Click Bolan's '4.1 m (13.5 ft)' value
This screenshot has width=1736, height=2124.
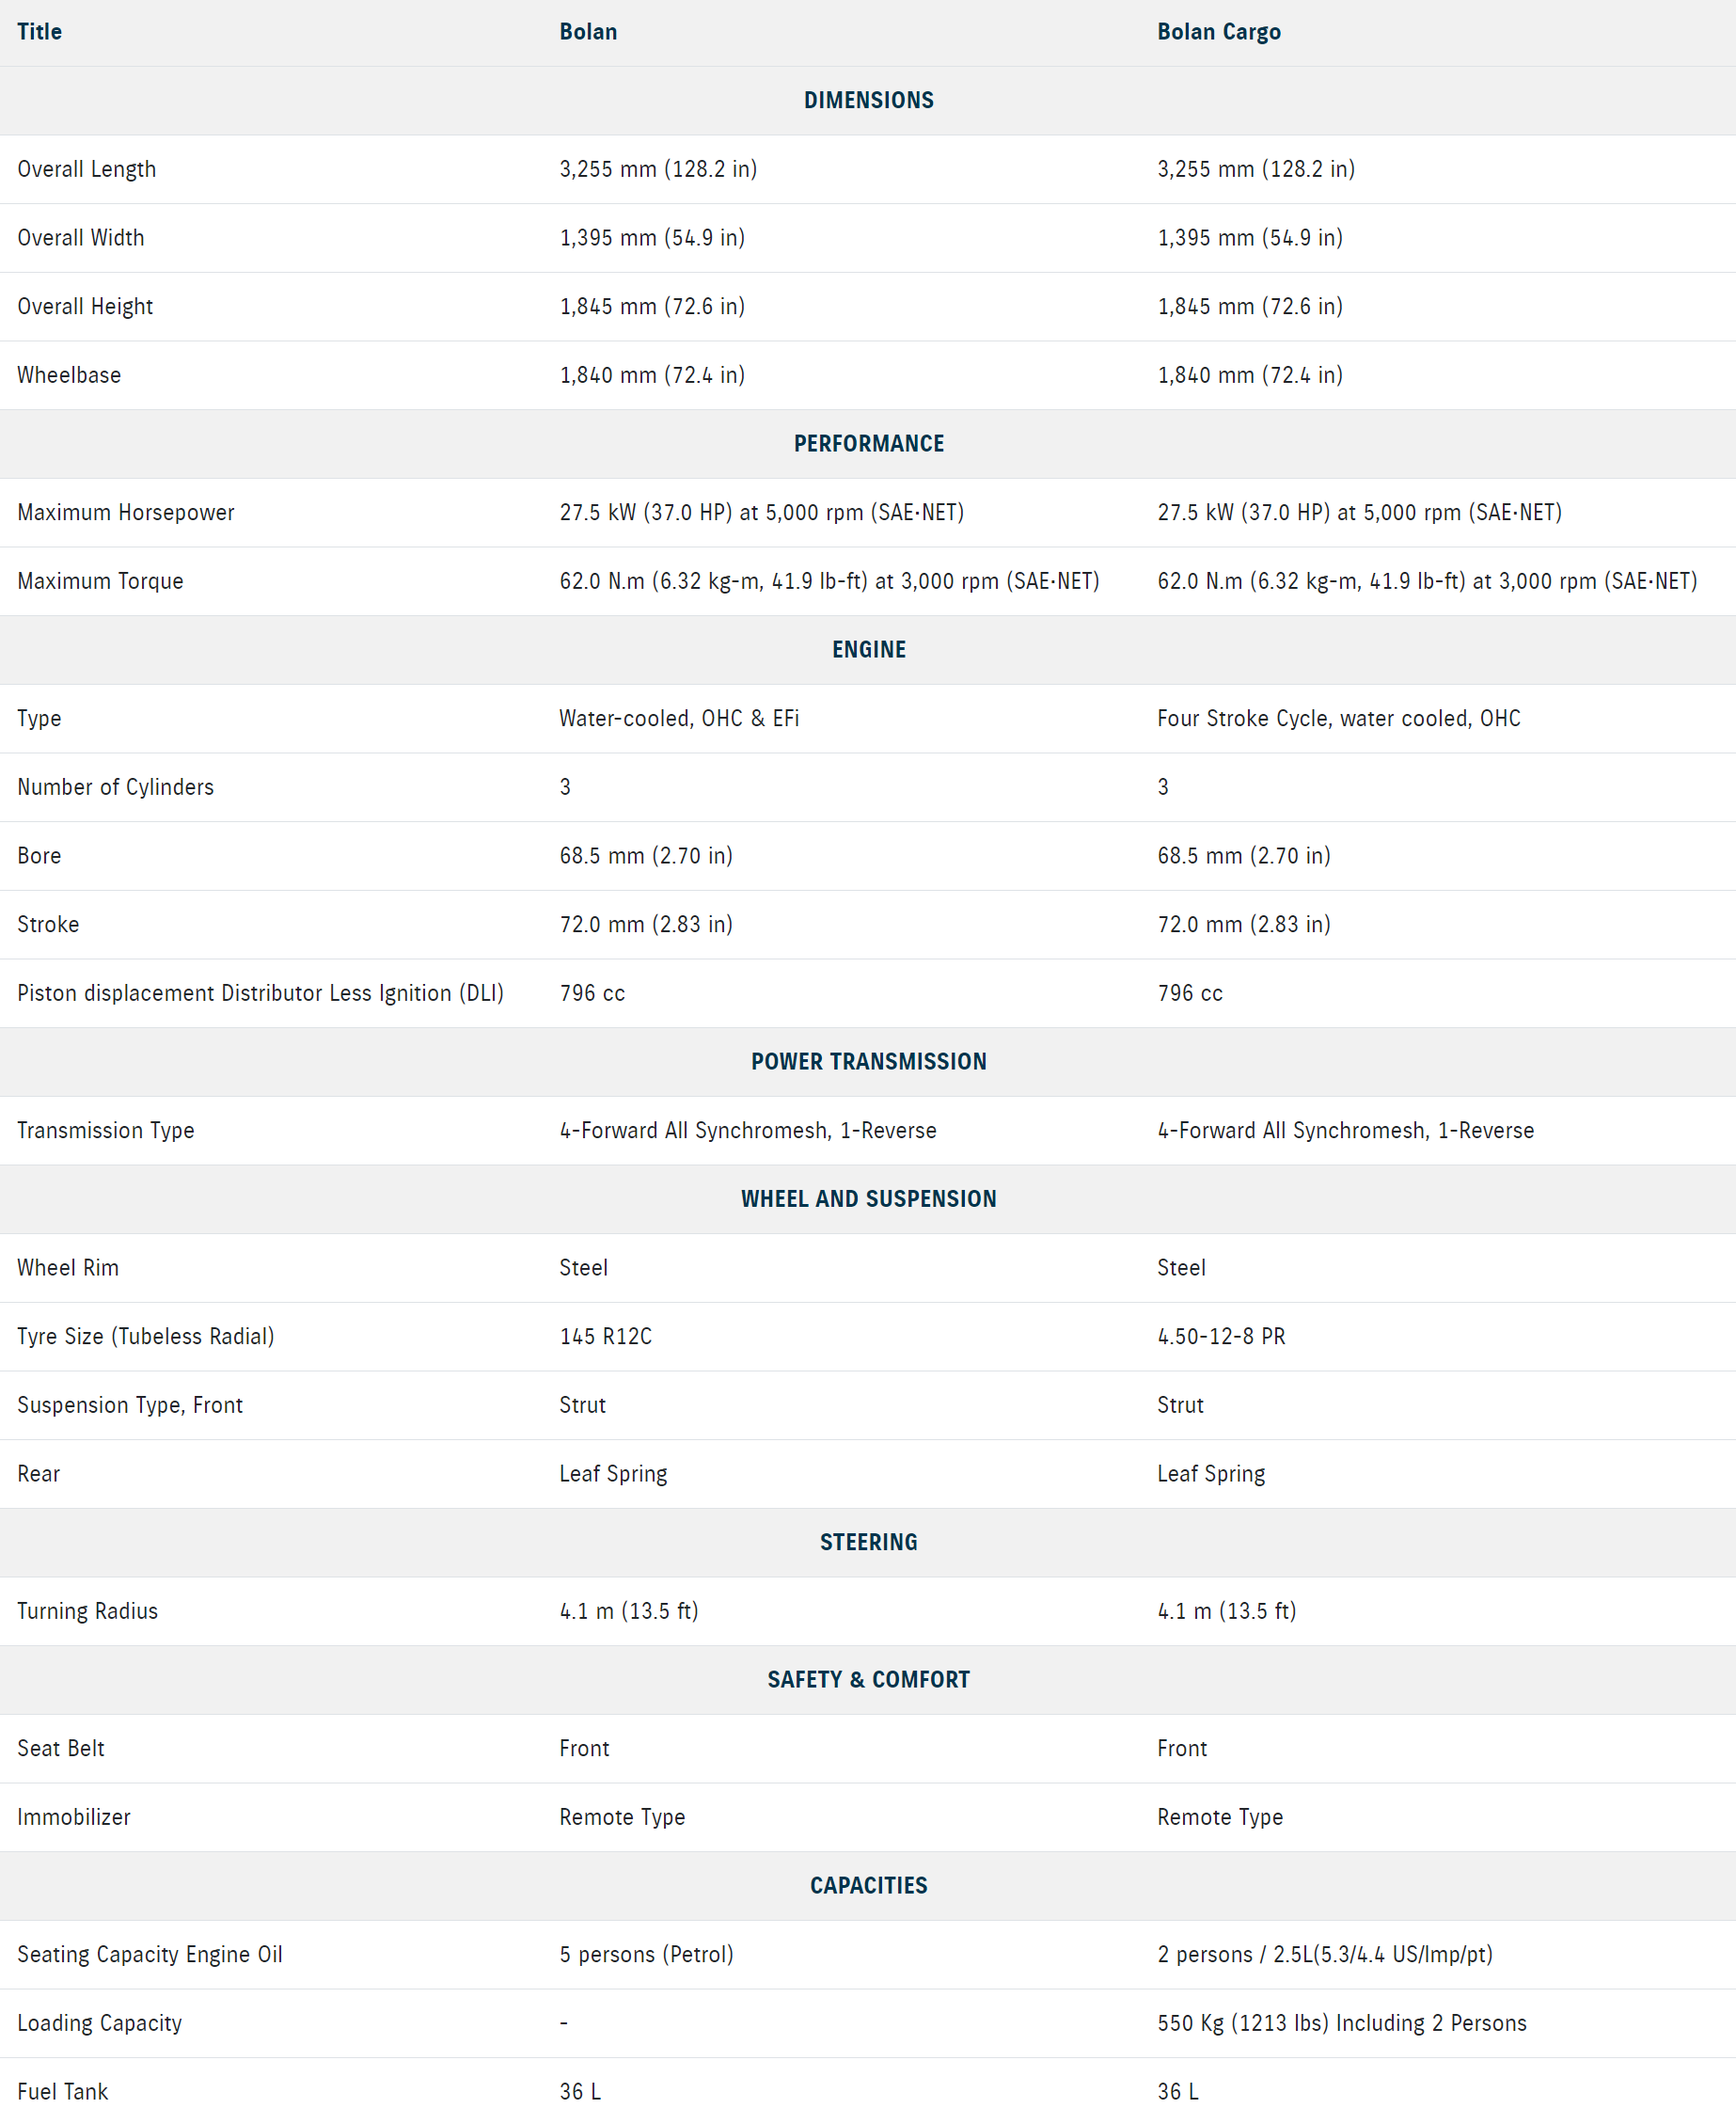point(629,1611)
